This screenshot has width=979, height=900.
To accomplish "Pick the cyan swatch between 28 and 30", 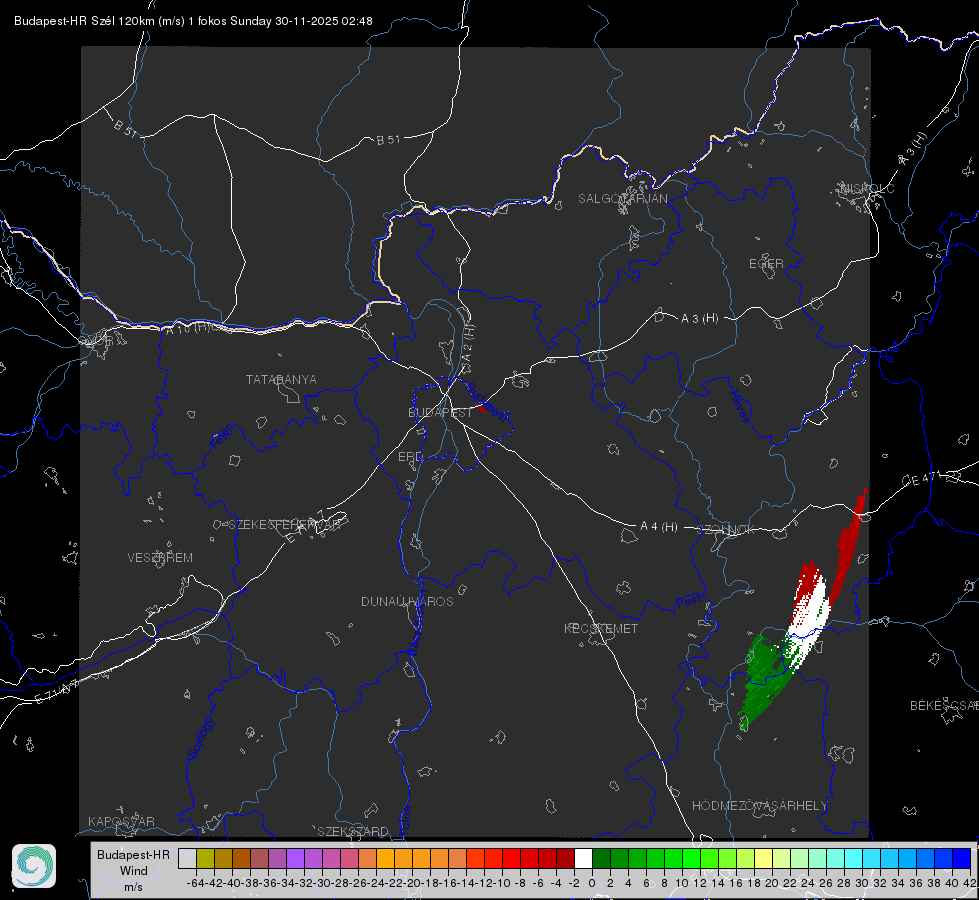I will pyautogui.click(x=853, y=858).
